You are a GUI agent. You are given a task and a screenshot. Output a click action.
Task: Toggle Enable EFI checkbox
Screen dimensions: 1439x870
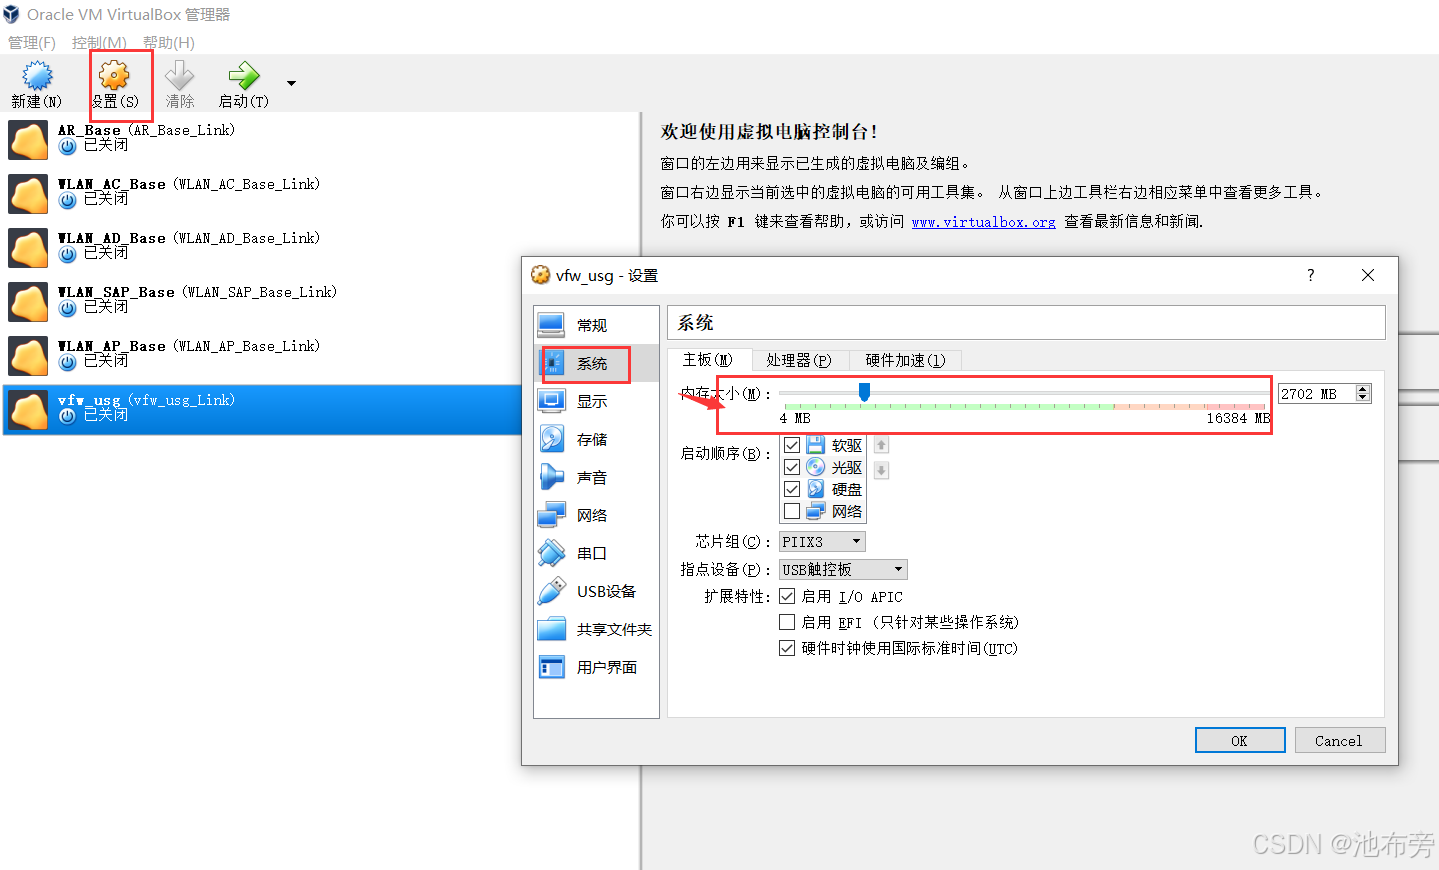click(x=787, y=622)
